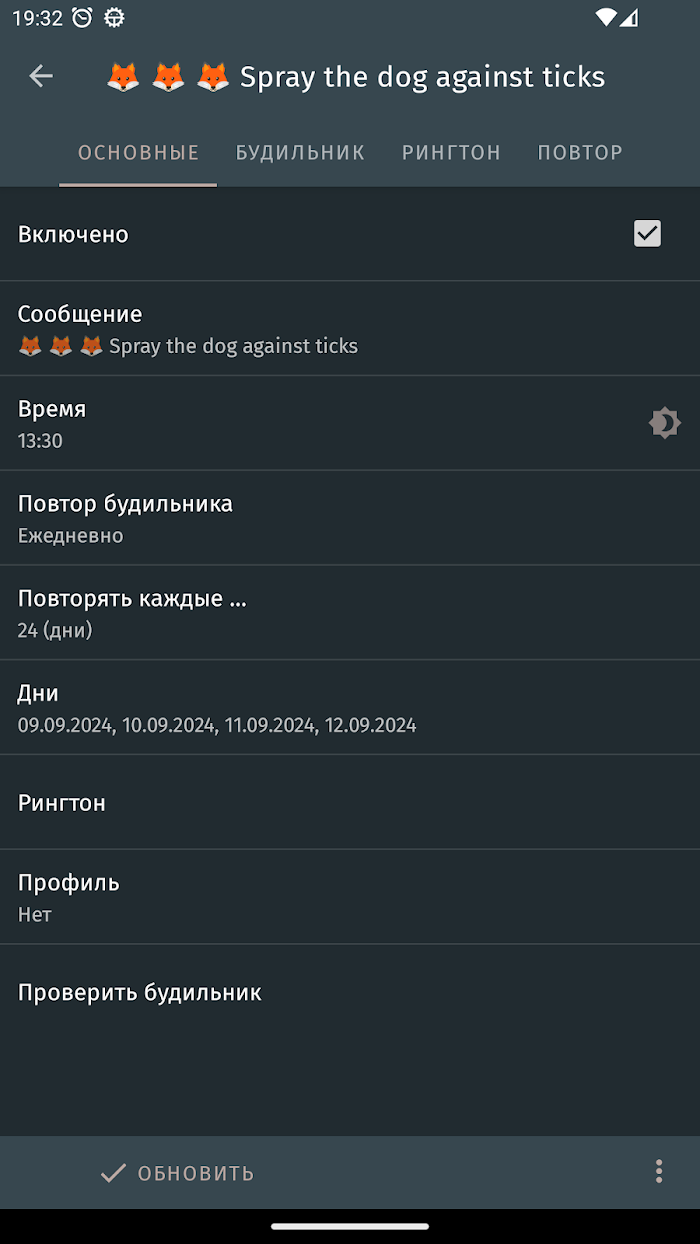The height and width of the screenshot is (1244, 700).
Task: Switch to the ПОВТОР tab
Action: coord(580,153)
